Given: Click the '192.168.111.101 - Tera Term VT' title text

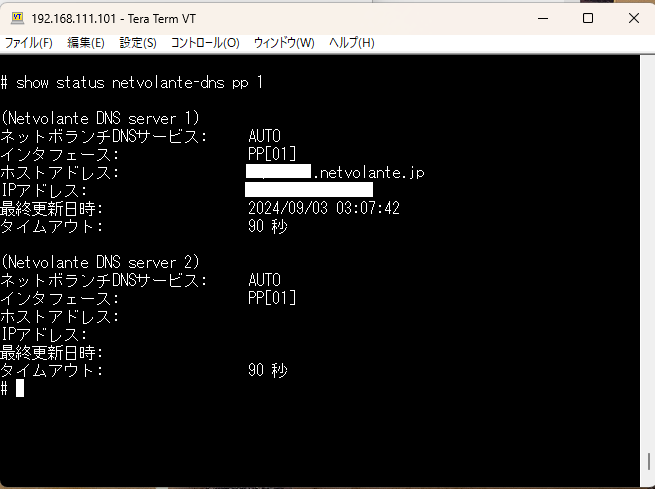Looking at the screenshot, I should [x=113, y=18].
